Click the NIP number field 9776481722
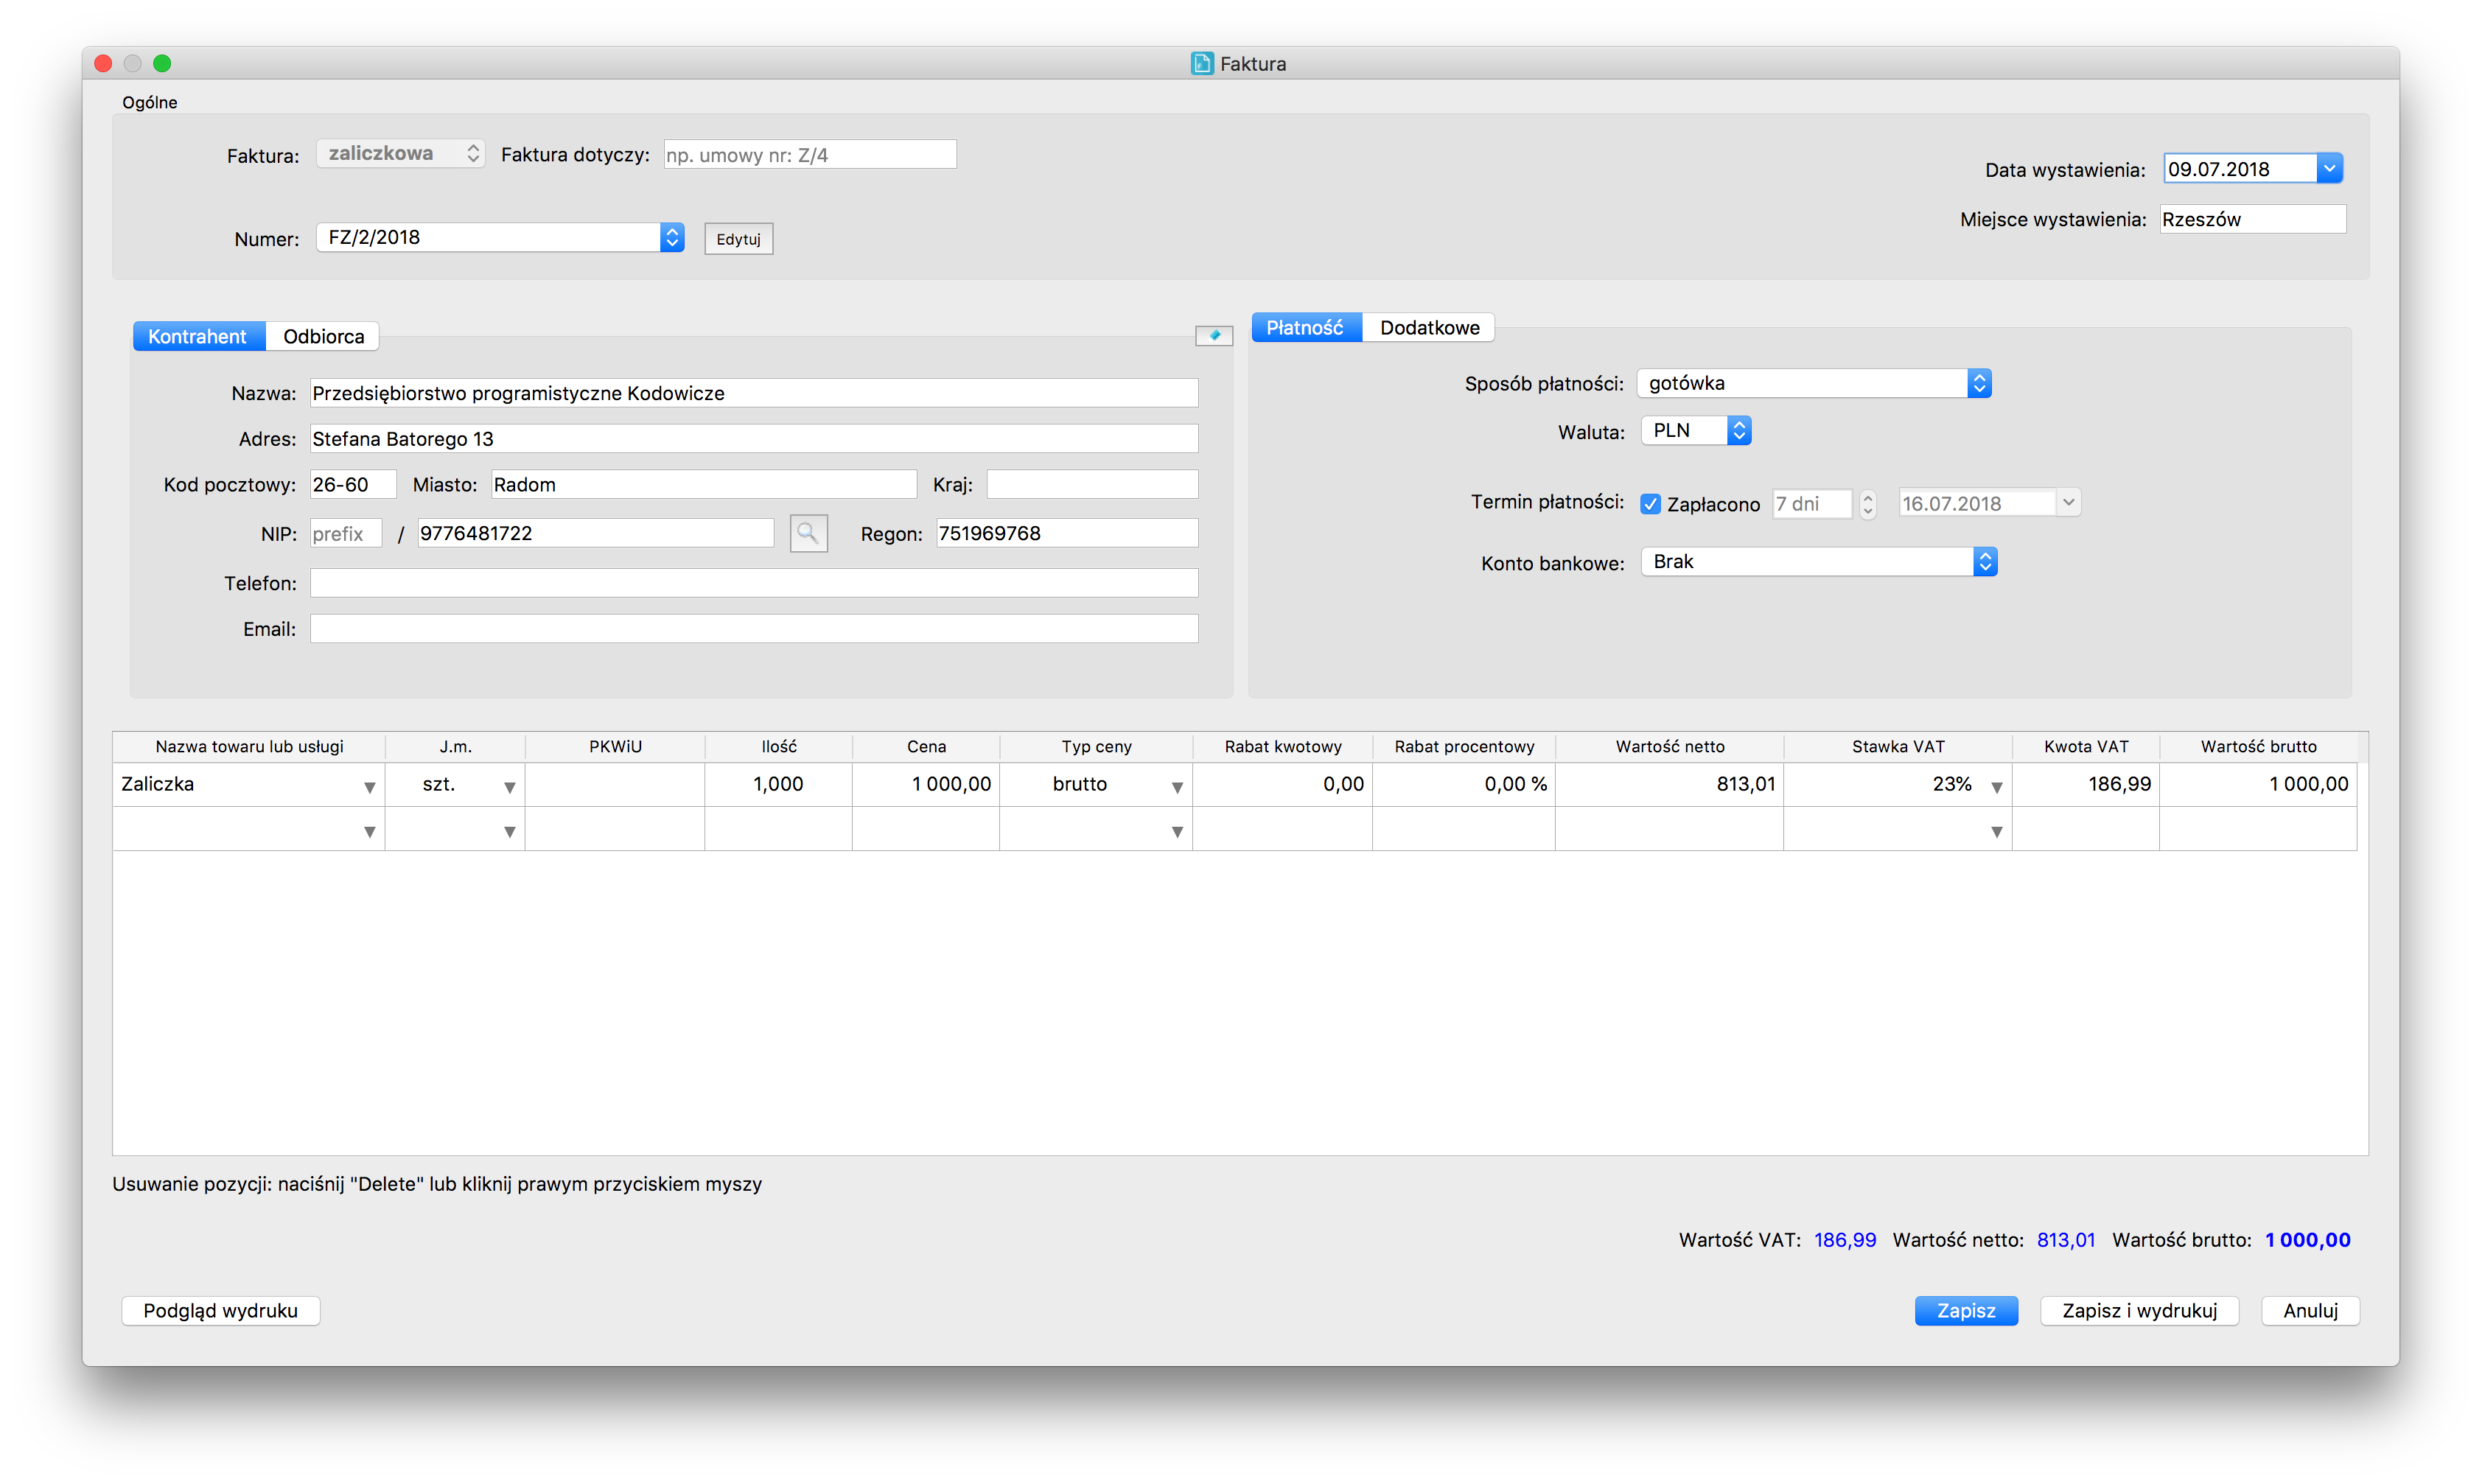2482x1484 pixels. (x=596, y=533)
